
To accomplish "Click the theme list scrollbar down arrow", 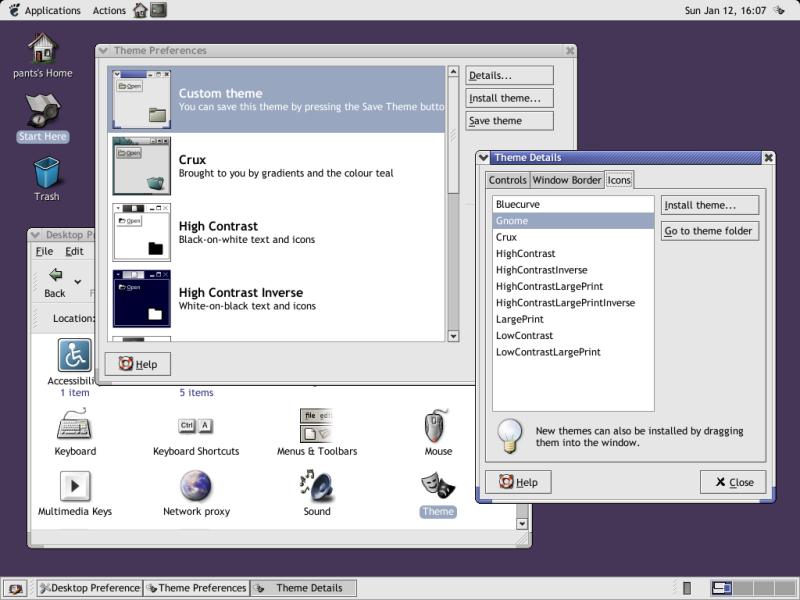I will 453,336.
